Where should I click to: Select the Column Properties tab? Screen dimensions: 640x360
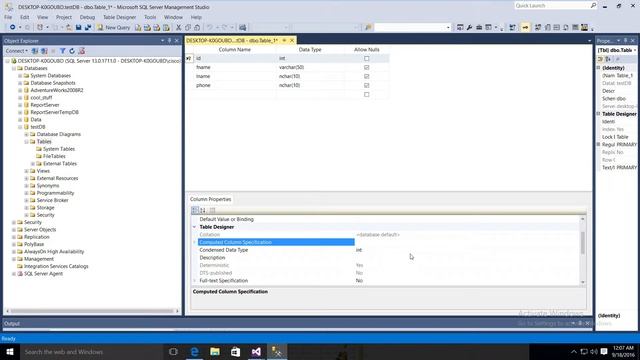211,199
